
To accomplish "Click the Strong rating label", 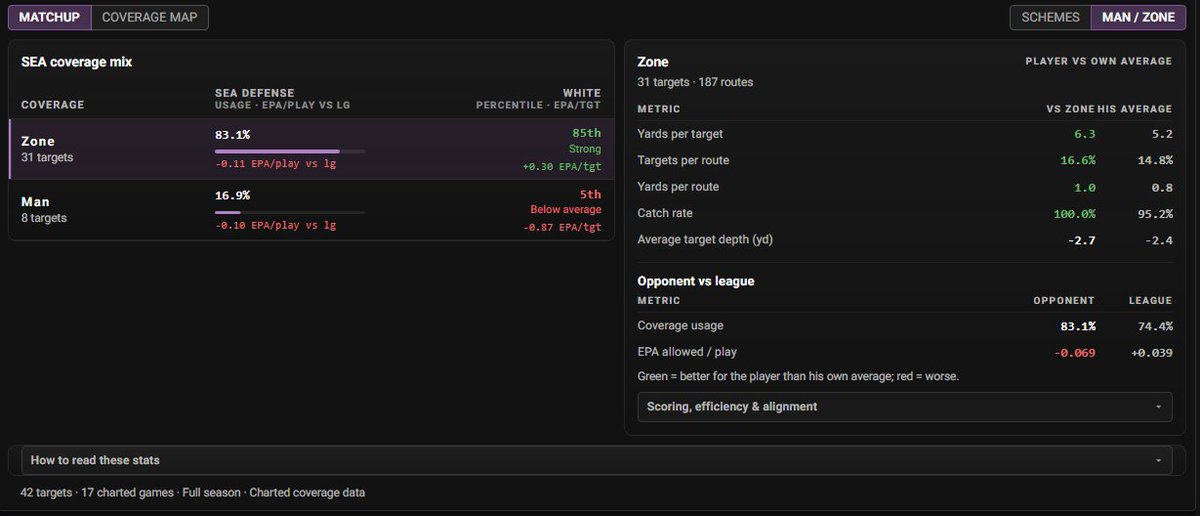I will coord(585,150).
